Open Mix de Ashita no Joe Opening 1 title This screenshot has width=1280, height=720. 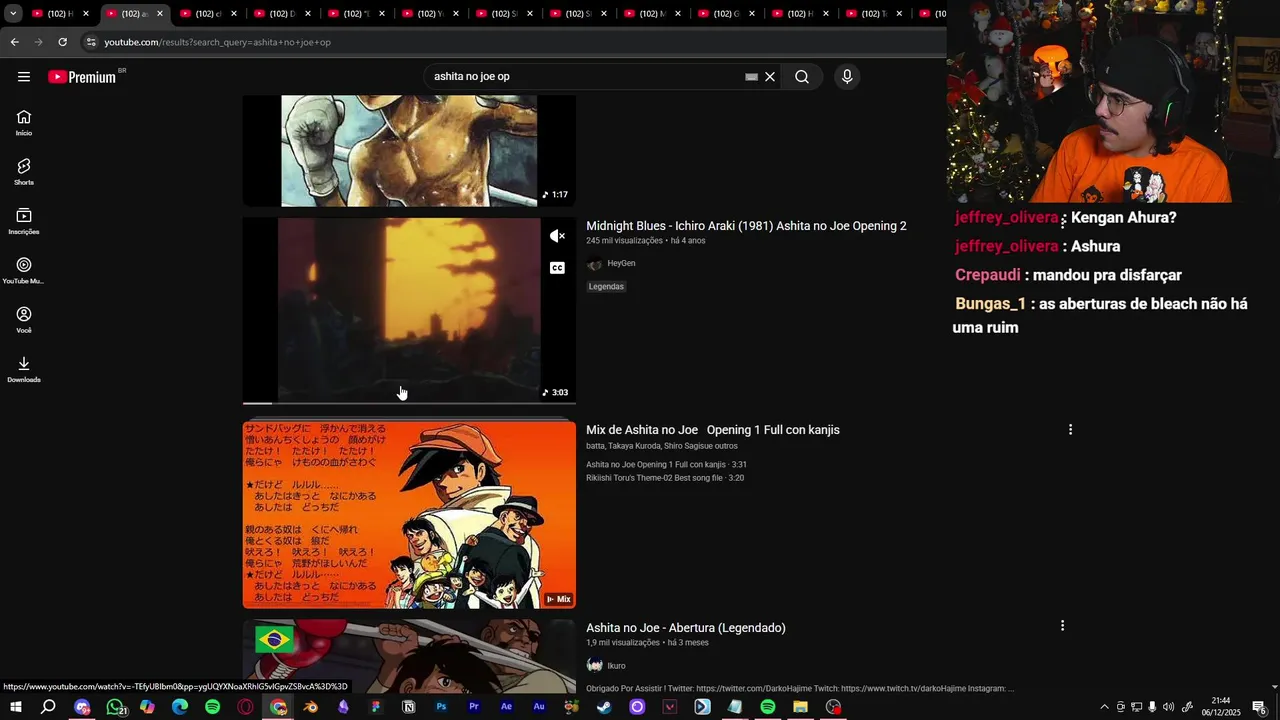tap(713, 430)
